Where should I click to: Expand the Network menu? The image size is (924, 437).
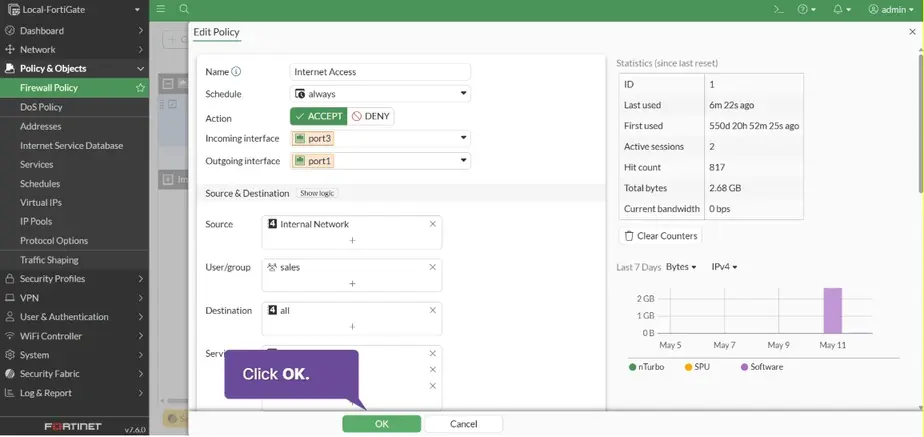(74, 49)
